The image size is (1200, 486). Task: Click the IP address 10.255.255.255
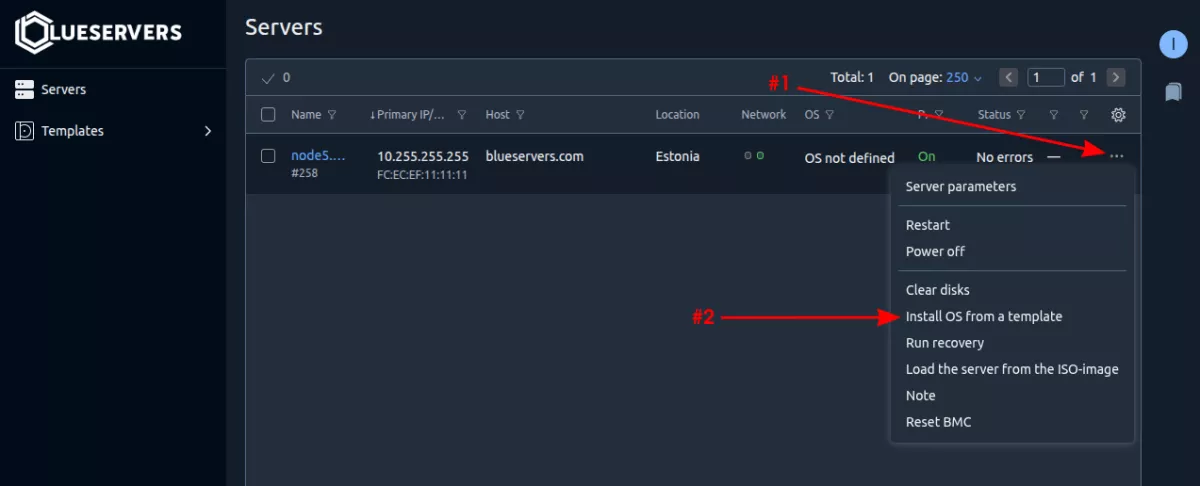pos(423,156)
